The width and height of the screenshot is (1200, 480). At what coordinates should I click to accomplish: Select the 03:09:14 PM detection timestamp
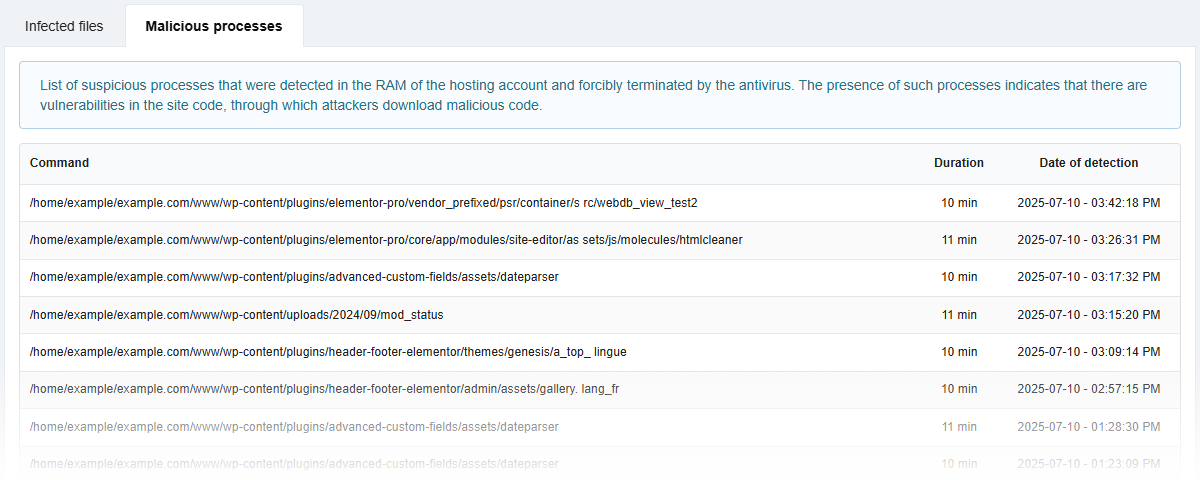click(1088, 352)
